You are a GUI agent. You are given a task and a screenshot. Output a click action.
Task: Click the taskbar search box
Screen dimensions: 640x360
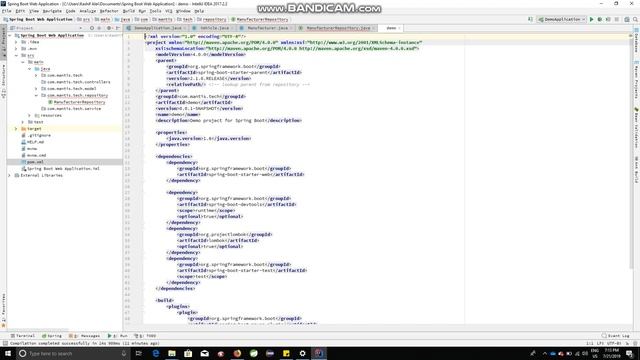point(73,353)
